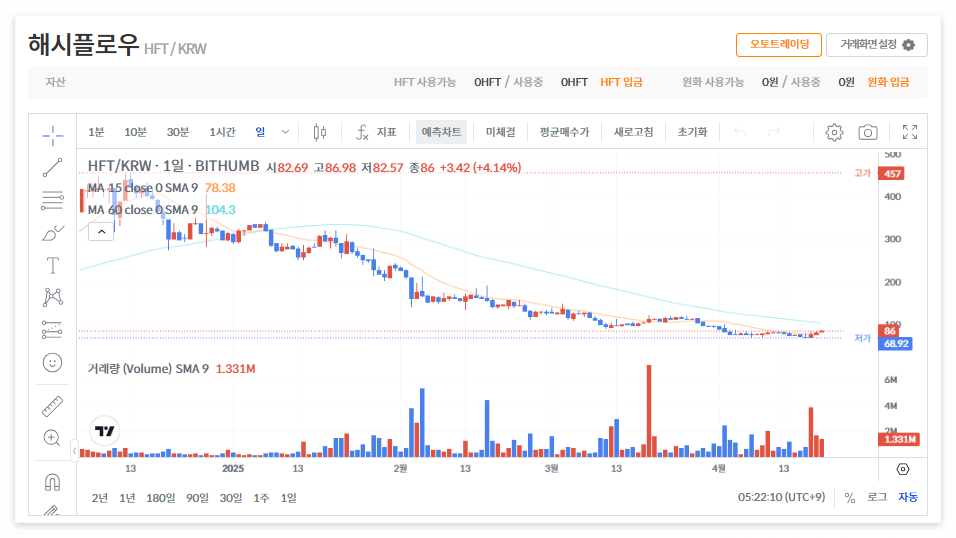The height and width of the screenshot is (538, 956).
Task: Click 초기화 reset chart
Action: pos(692,132)
